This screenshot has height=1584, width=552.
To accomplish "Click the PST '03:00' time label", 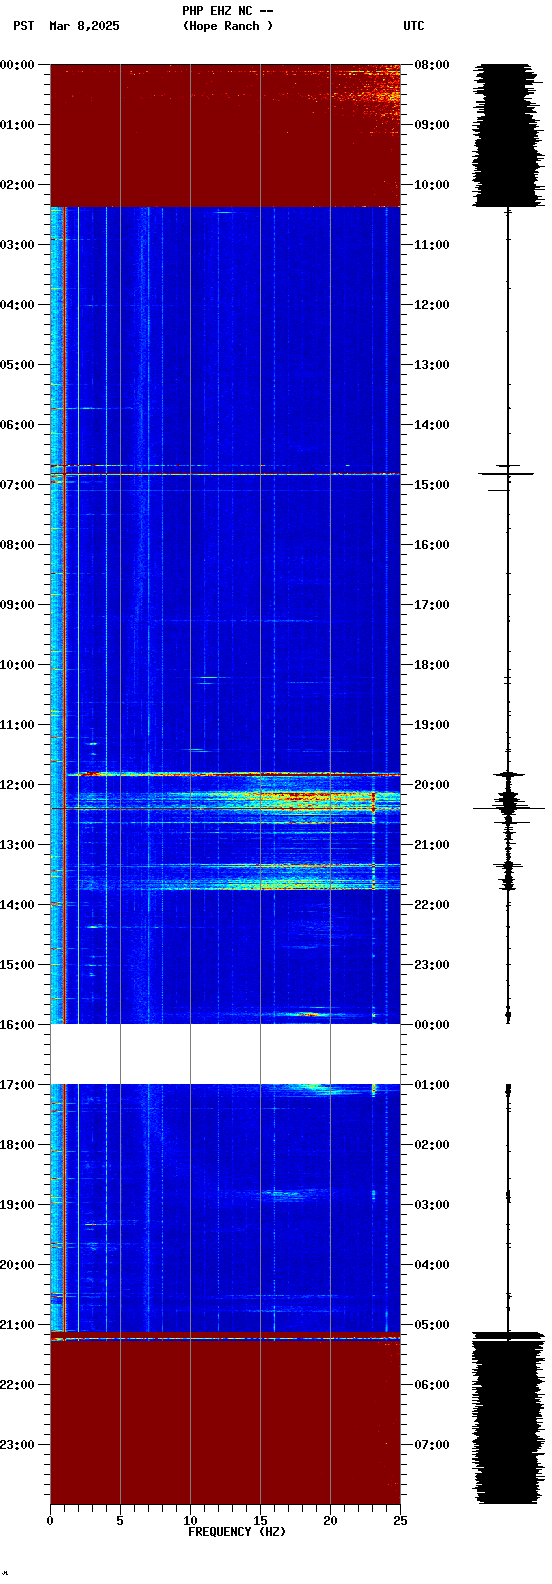I will [x=17, y=244].
